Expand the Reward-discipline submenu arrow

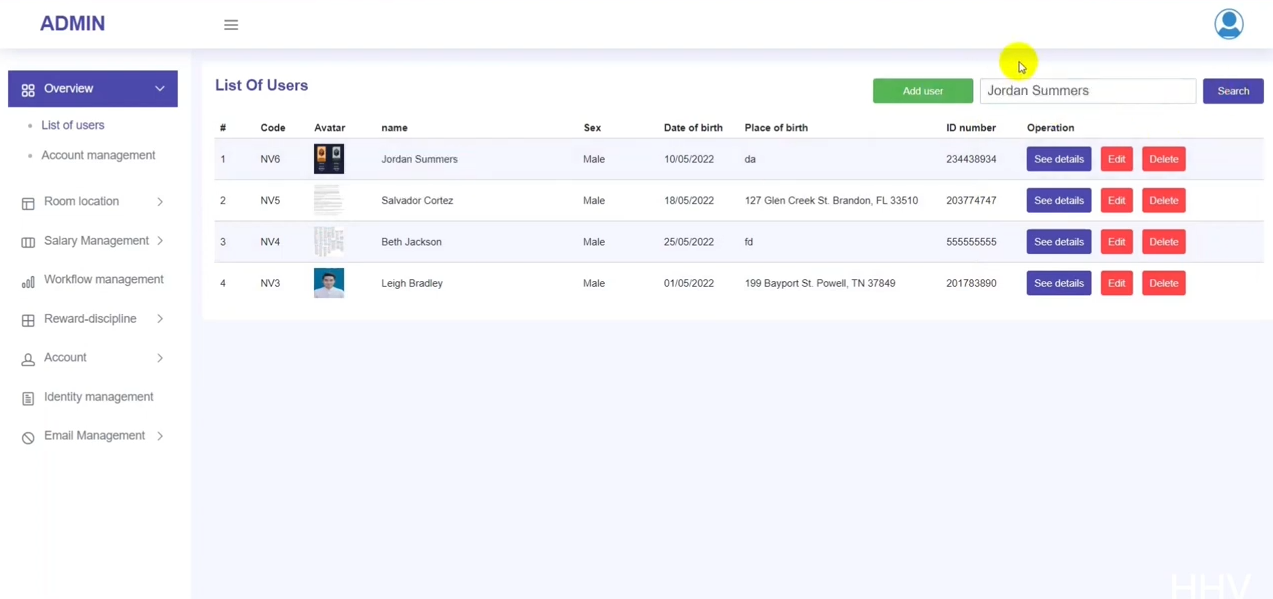click(160, 319)
